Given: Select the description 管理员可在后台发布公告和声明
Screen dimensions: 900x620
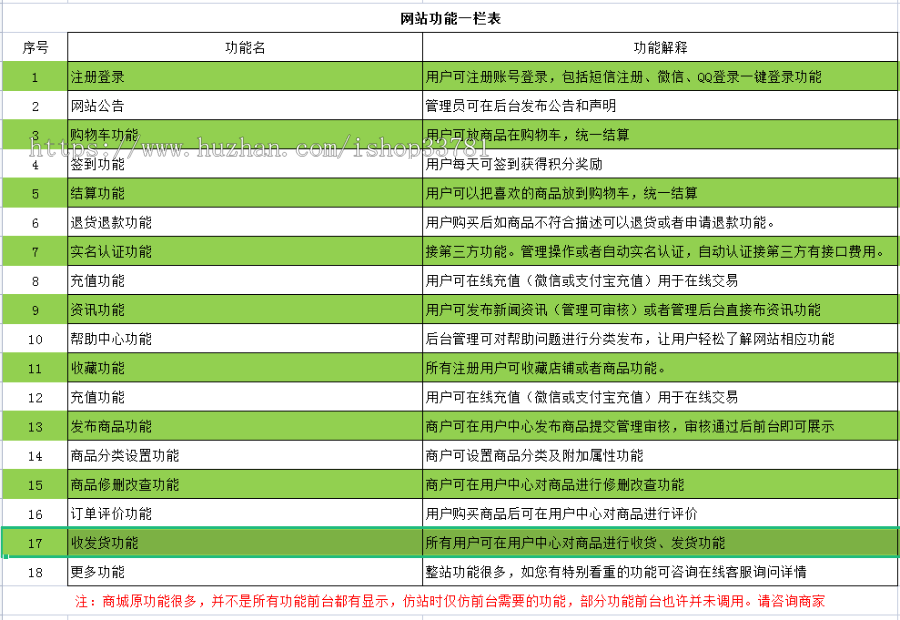Looking at the screenshot, I should tap(660, 106).
